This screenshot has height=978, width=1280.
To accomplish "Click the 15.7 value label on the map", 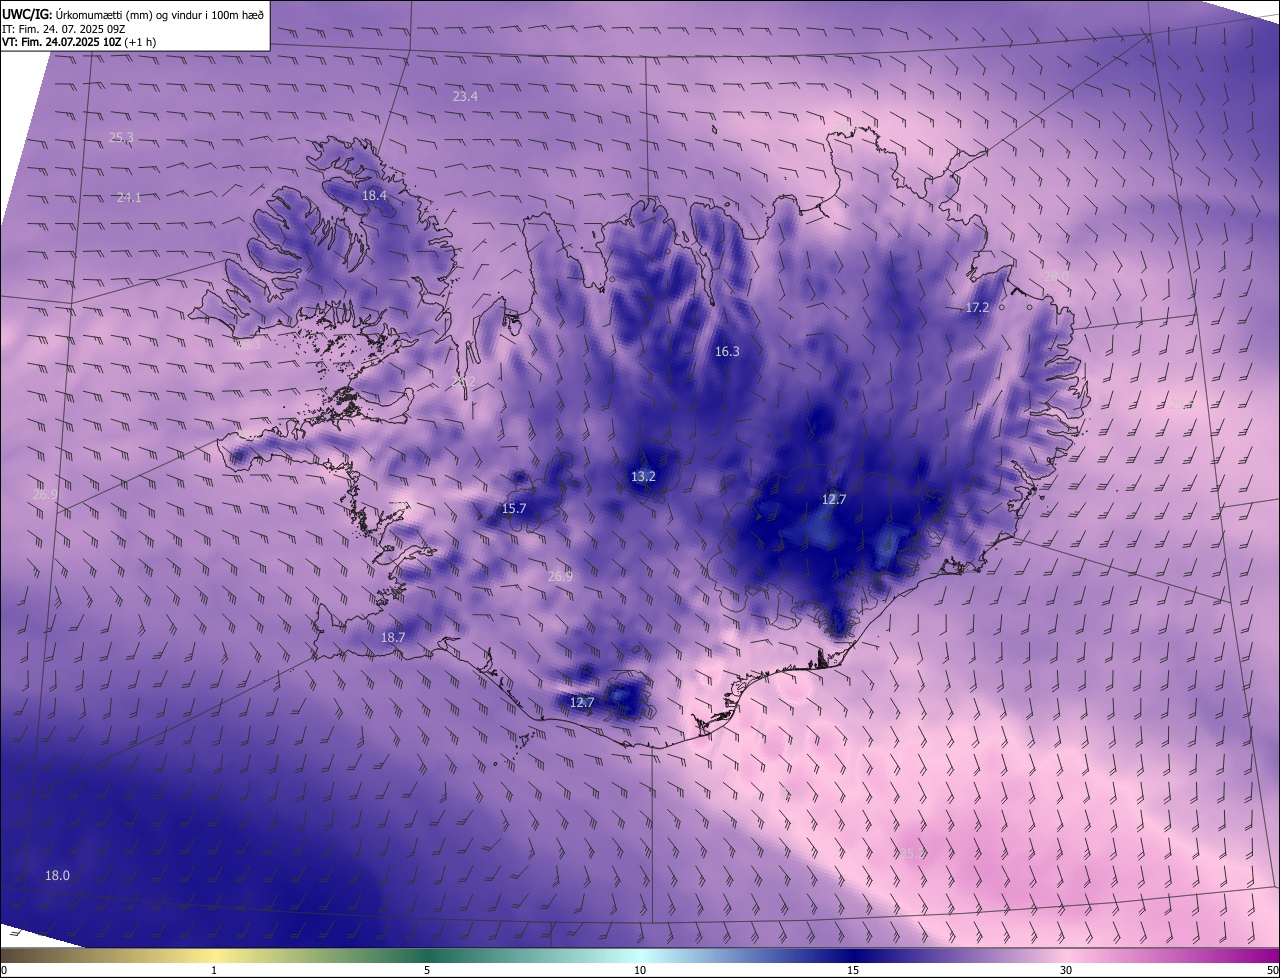I will tap(514, 509).
